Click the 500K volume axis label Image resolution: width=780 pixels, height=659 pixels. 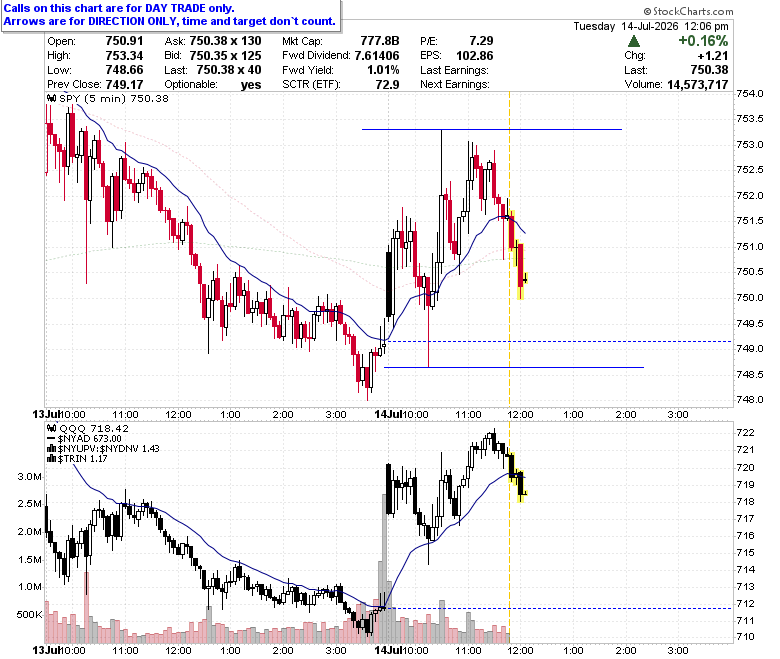tap(29, 615)
